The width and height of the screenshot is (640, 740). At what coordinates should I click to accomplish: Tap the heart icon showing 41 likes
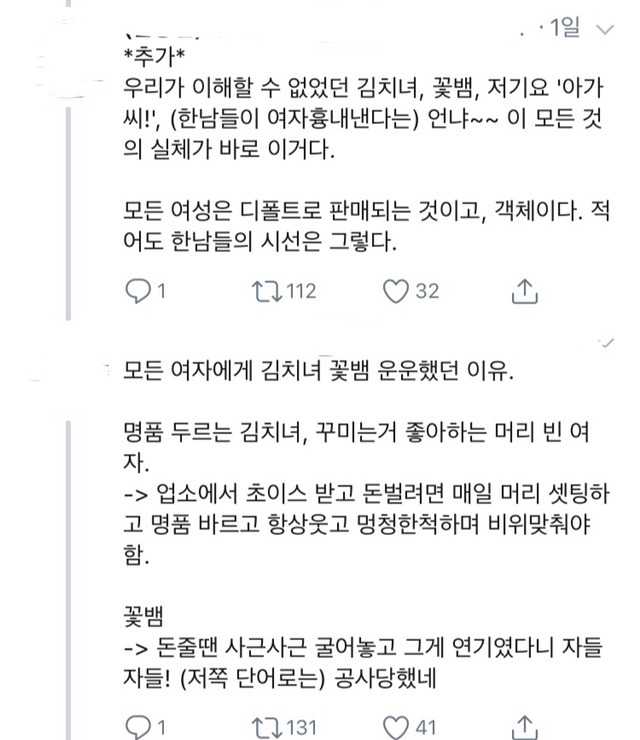click(x=398, y=725)
